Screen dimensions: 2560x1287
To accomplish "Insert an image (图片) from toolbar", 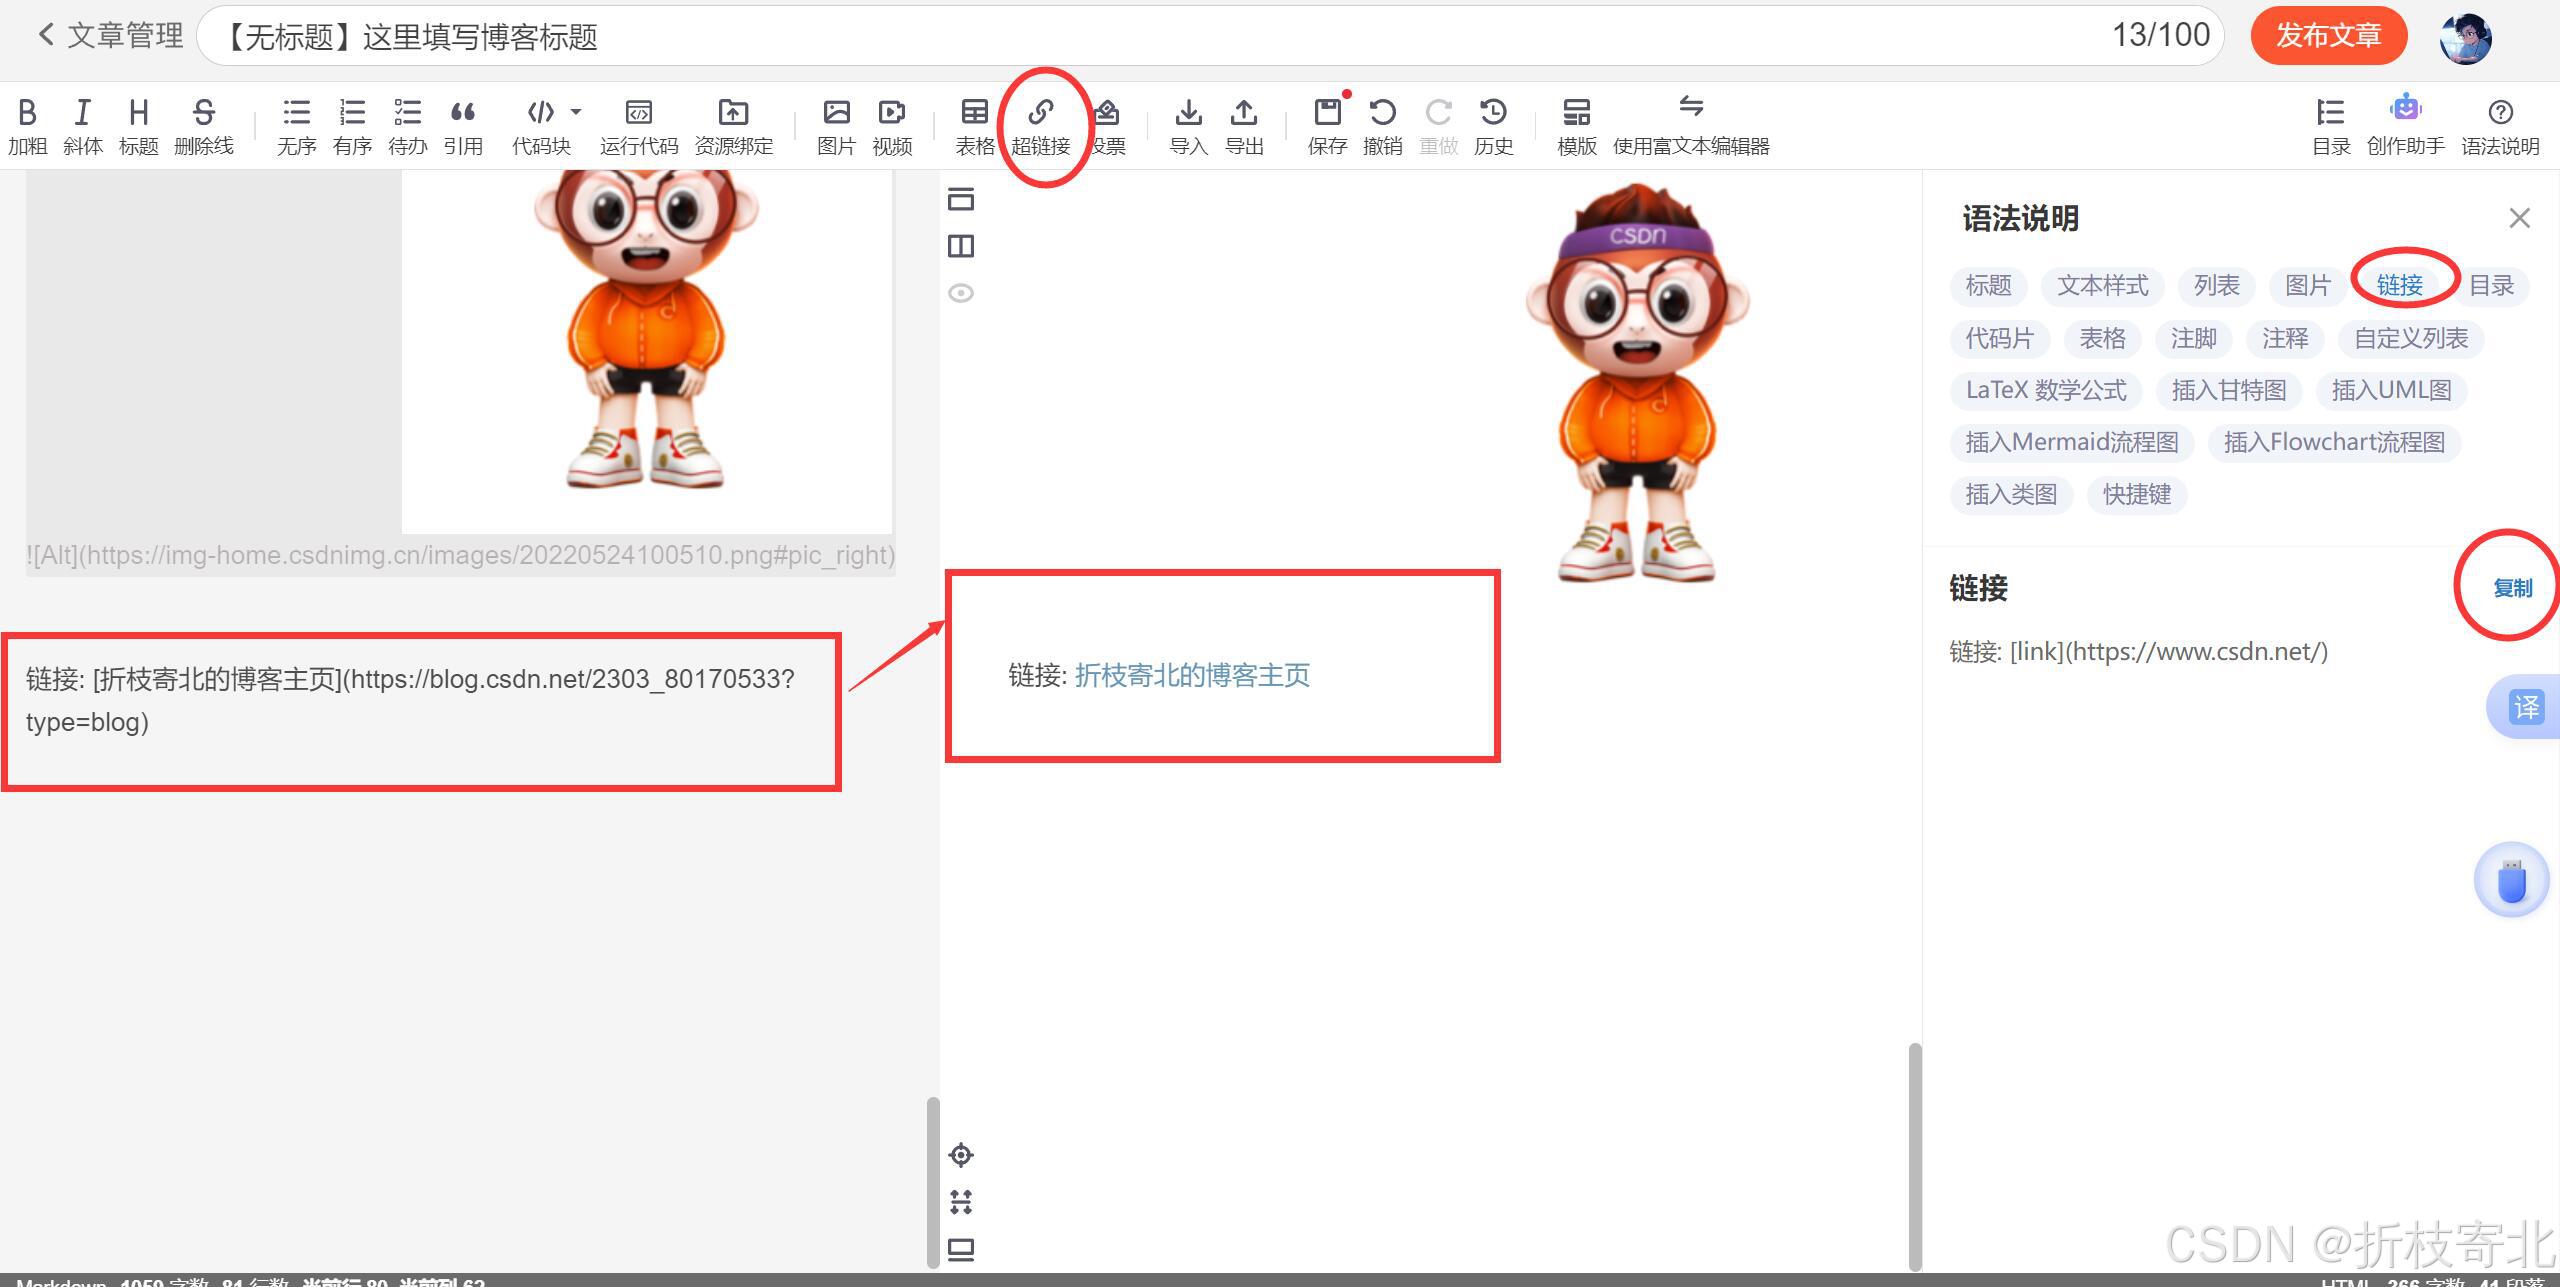I will (x=837, y=126).
